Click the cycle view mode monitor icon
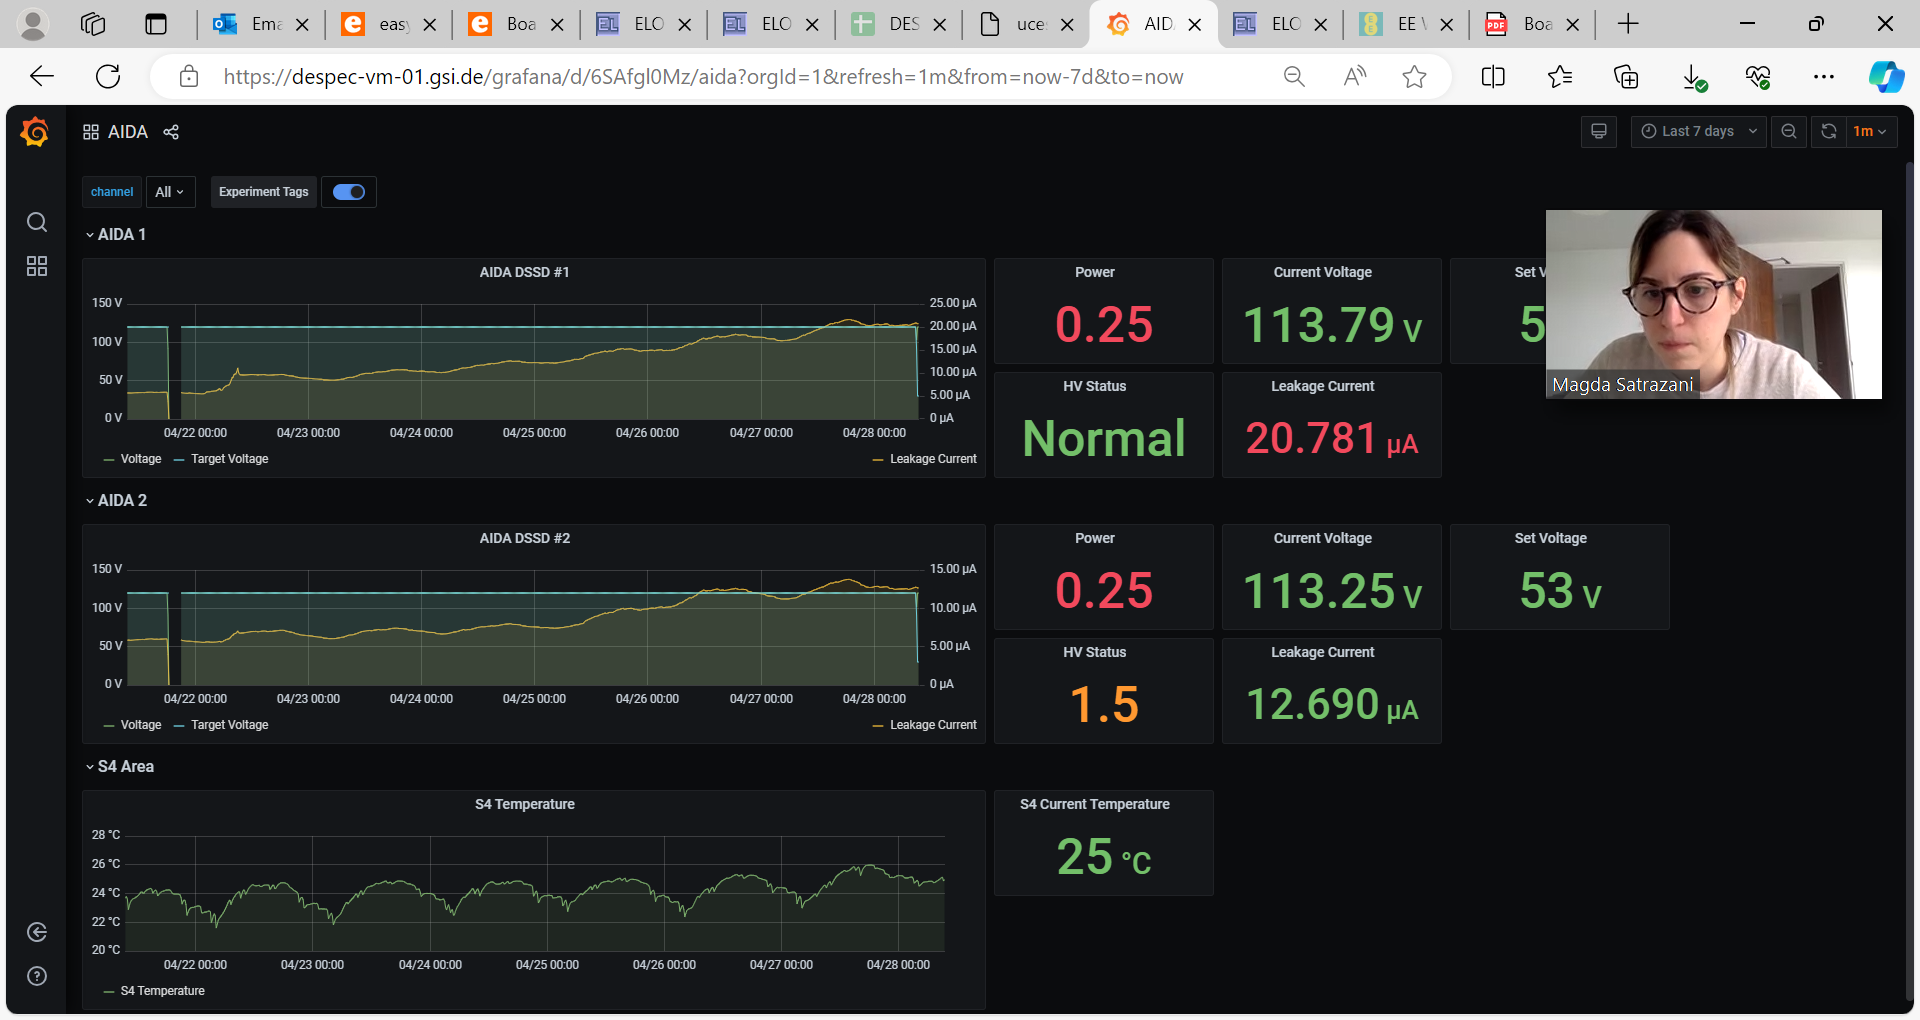1920x1020 pixels. tap(1598, 131)
